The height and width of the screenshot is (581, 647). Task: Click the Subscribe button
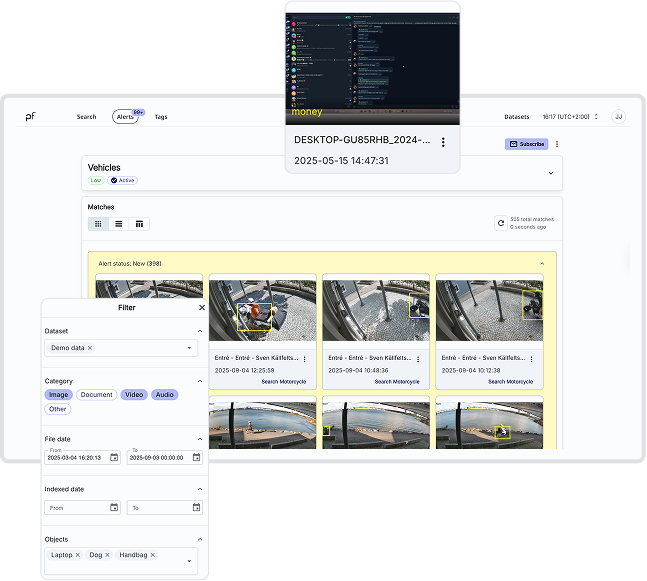pyautogui.click(x=526, y=144)
